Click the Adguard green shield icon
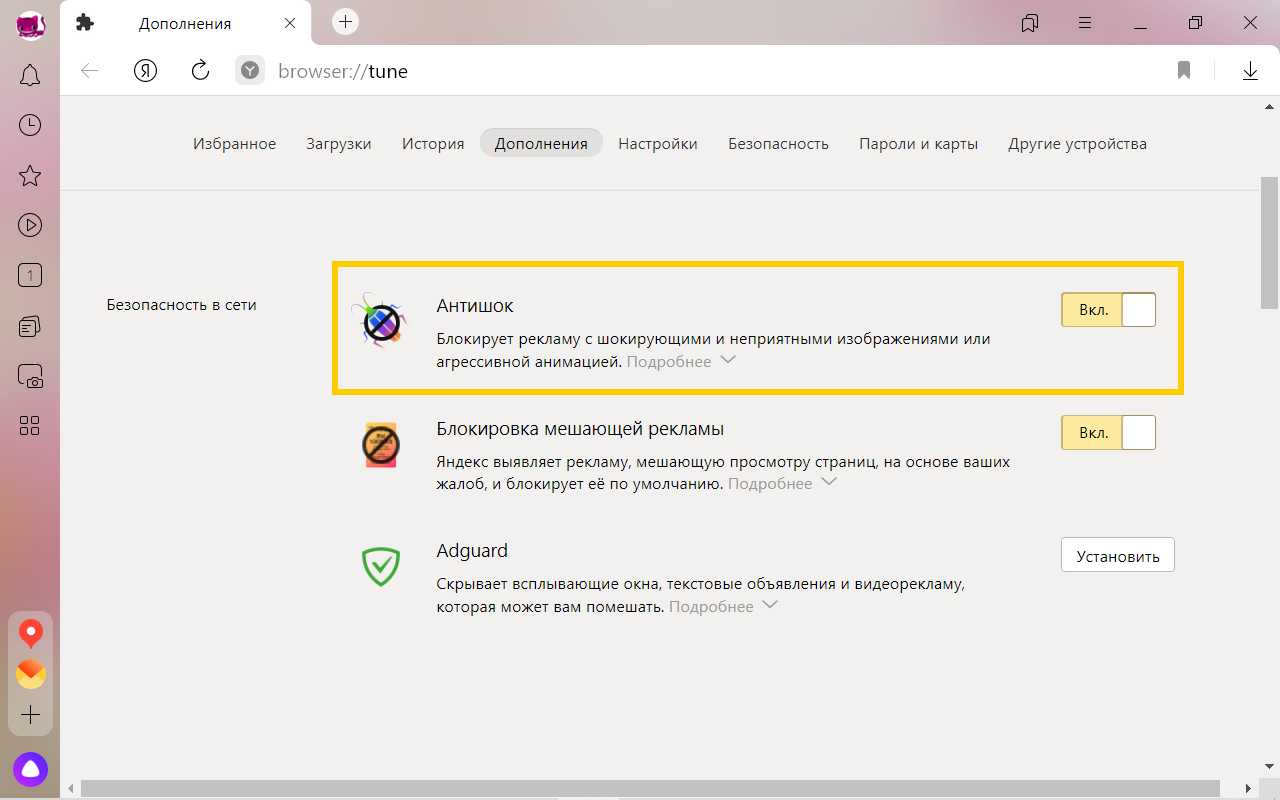The image size is (1280, 800). (x=381, y=567)
